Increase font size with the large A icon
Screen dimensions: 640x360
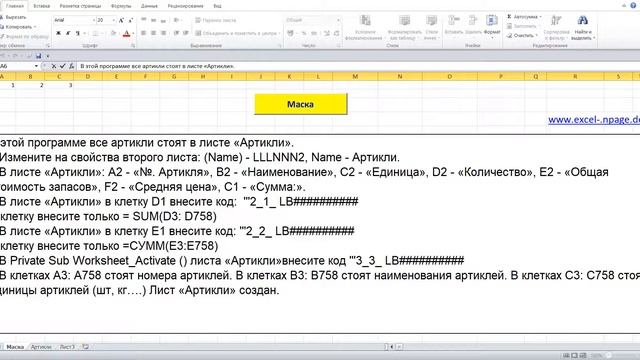point(121,20)
